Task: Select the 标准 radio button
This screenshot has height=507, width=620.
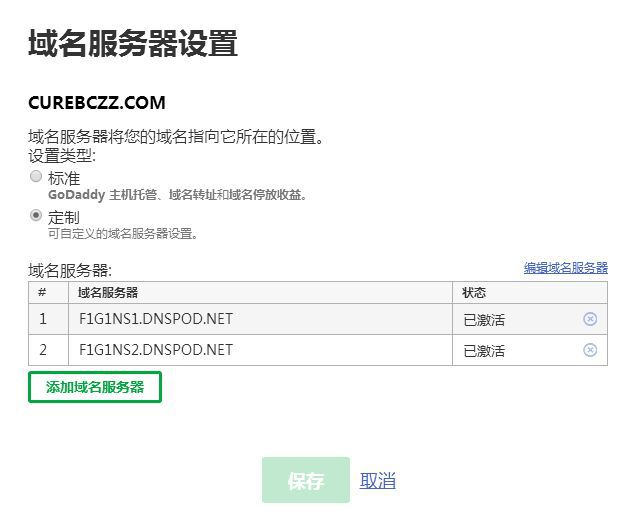Action: coord(36,177)
